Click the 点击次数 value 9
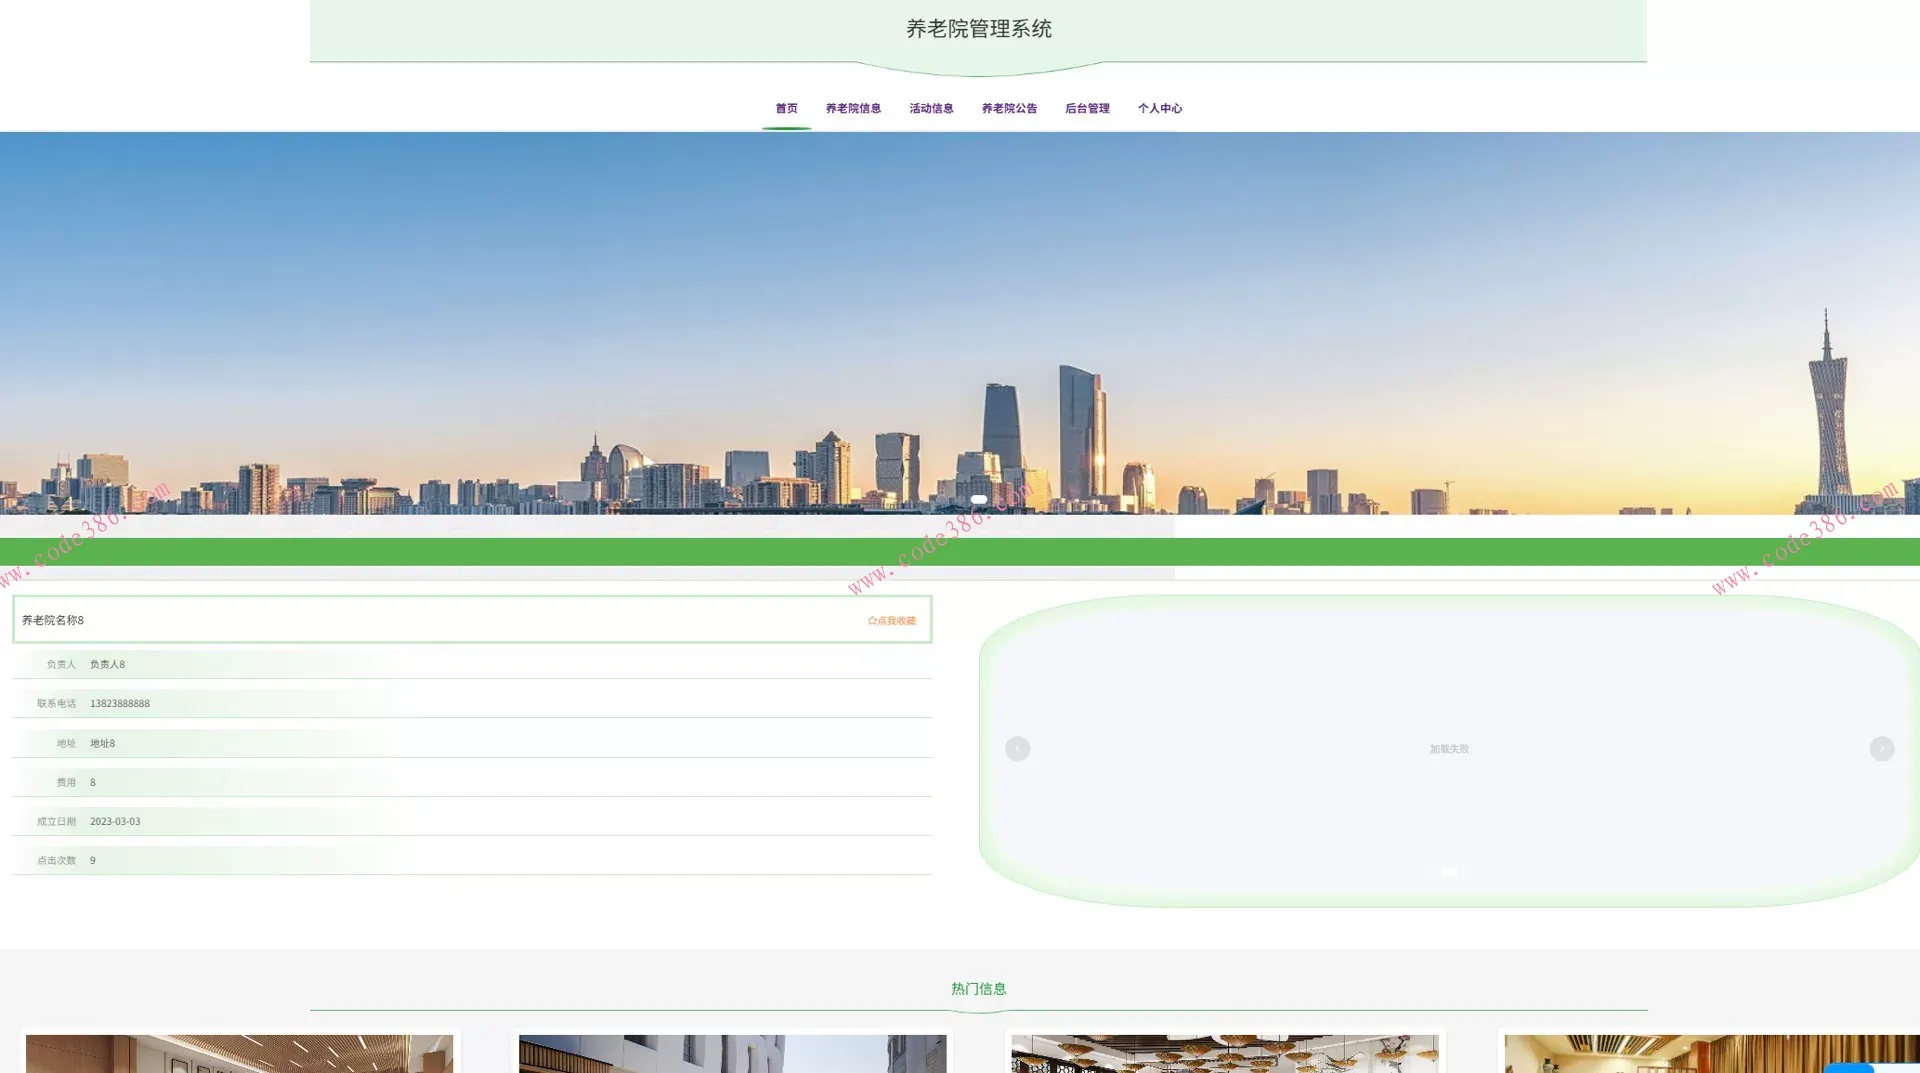This screenshot has width=1920, height=1073. 93,860
